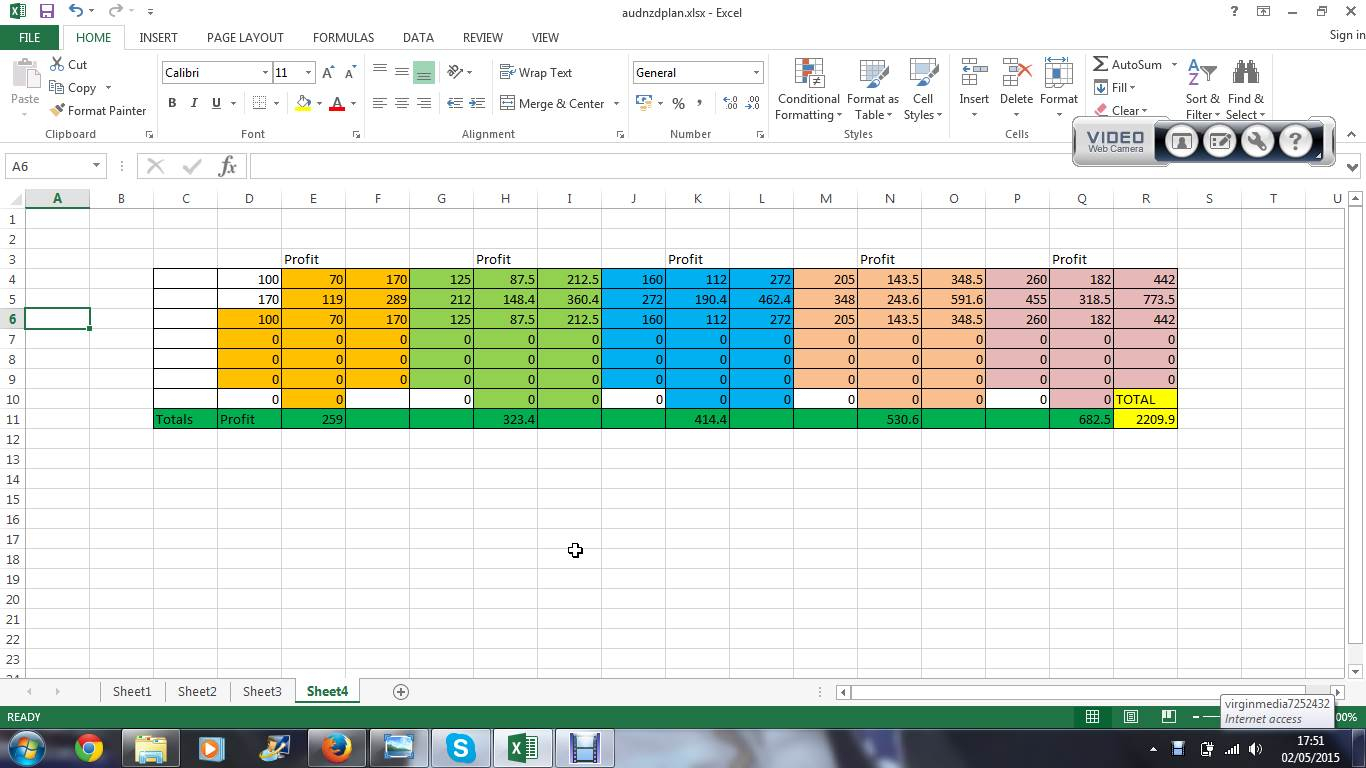Toggle Bold formatting

click(172, 103)
